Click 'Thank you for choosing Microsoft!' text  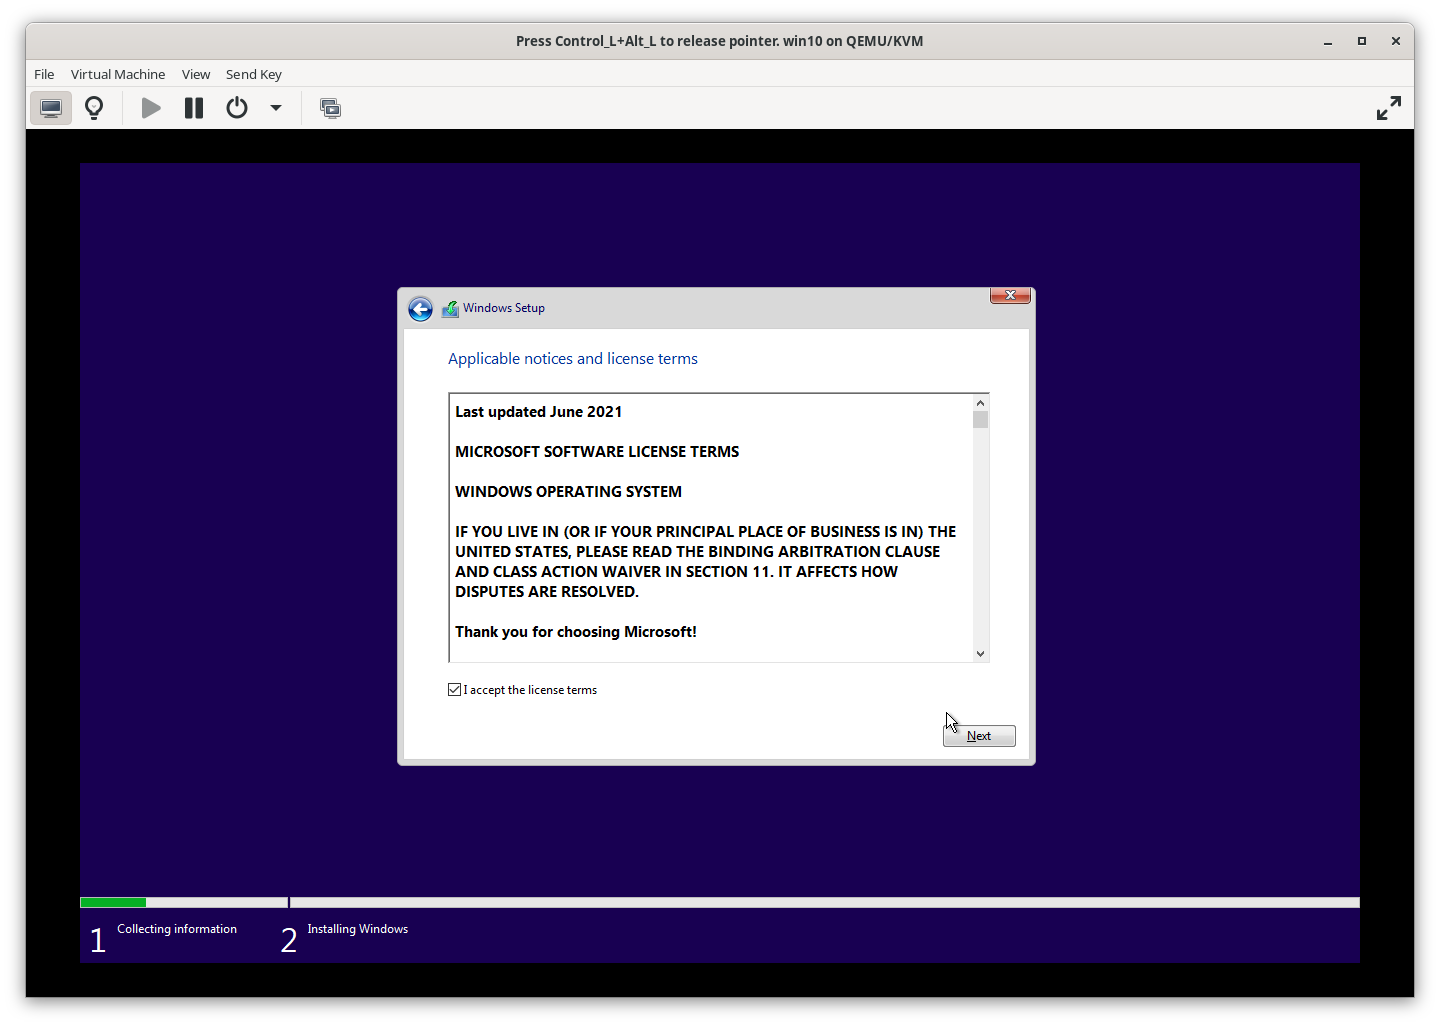pyautogui.click(x=576, y=632)
